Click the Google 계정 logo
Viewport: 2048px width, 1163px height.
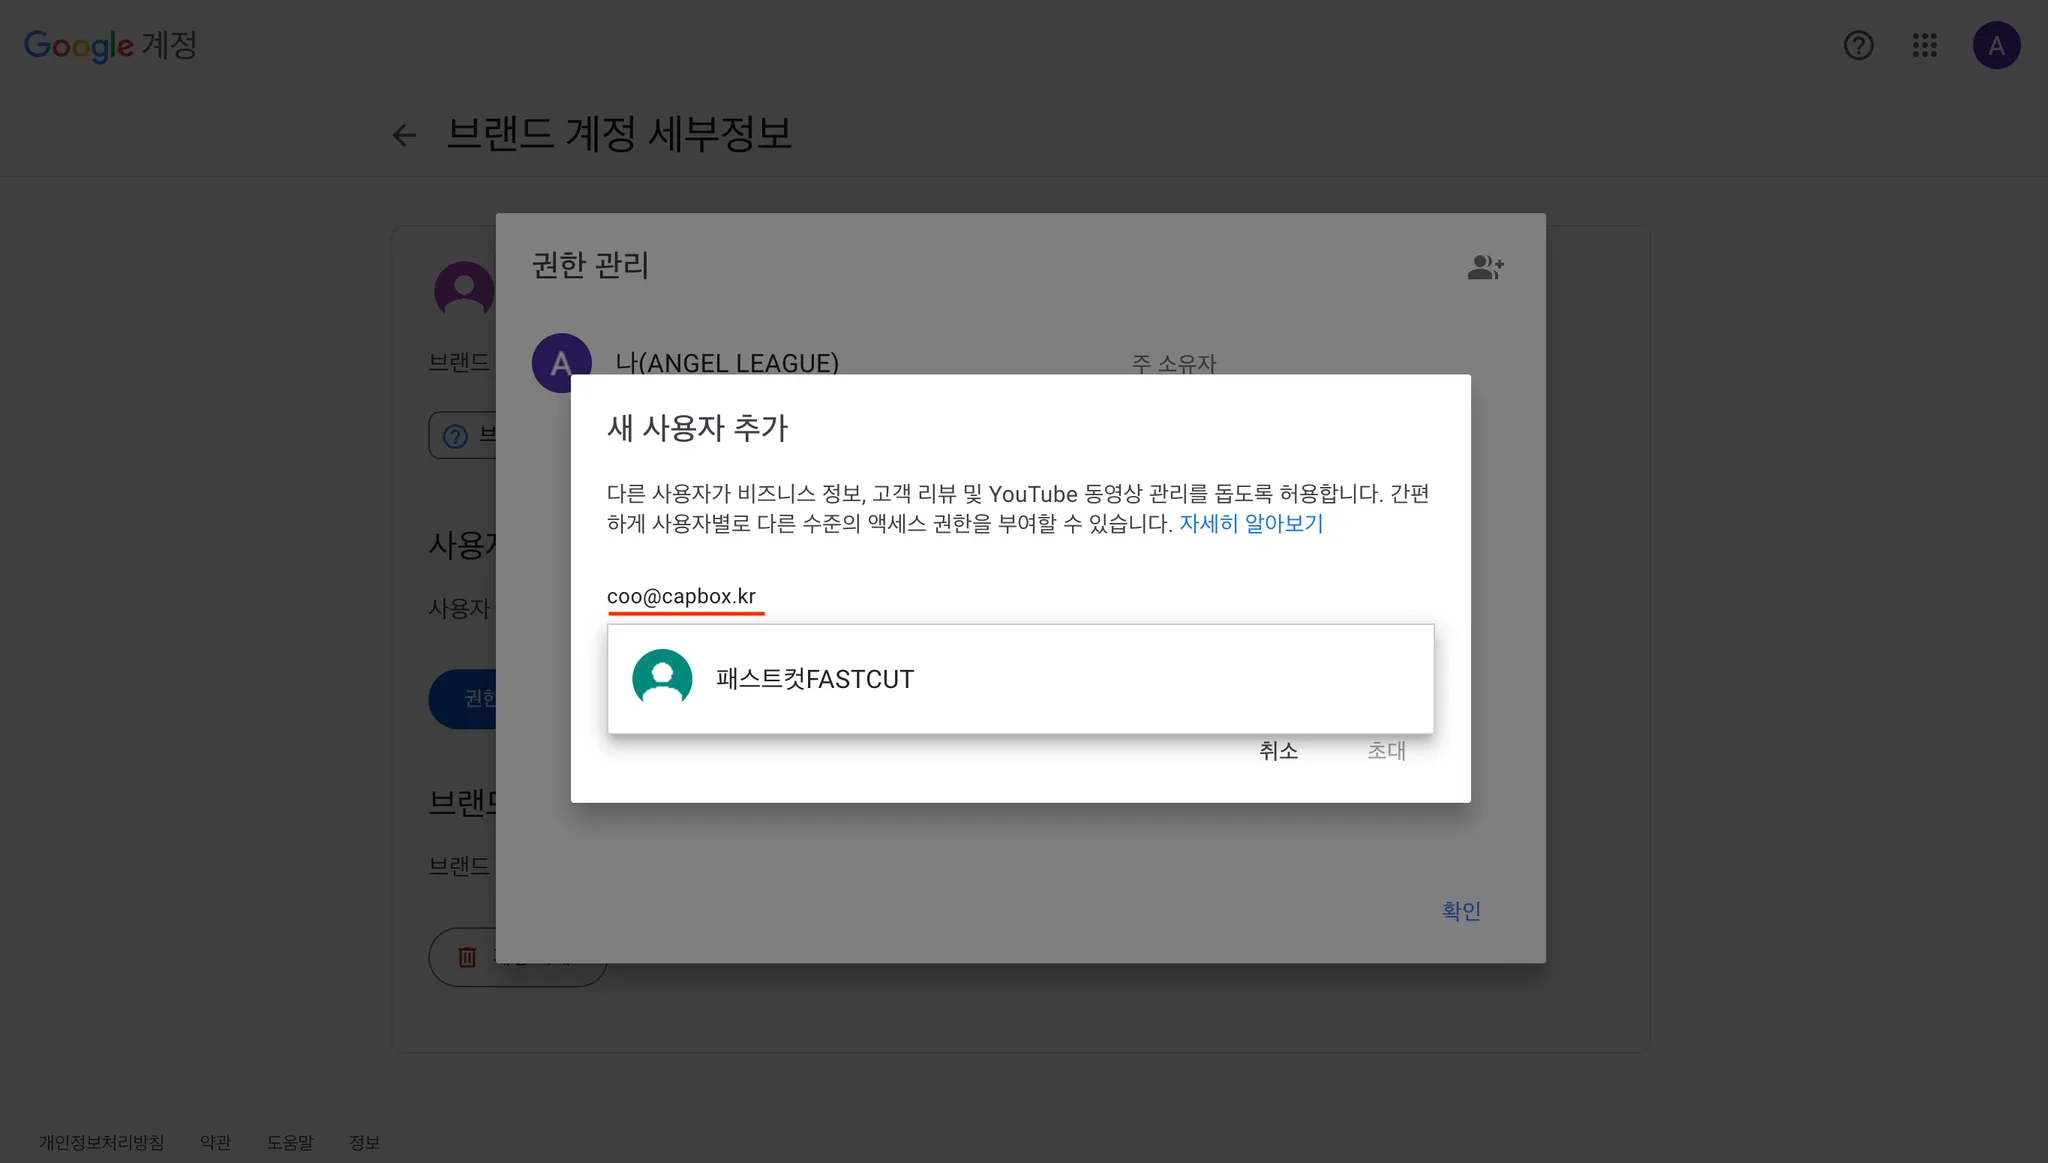(110, 45)
